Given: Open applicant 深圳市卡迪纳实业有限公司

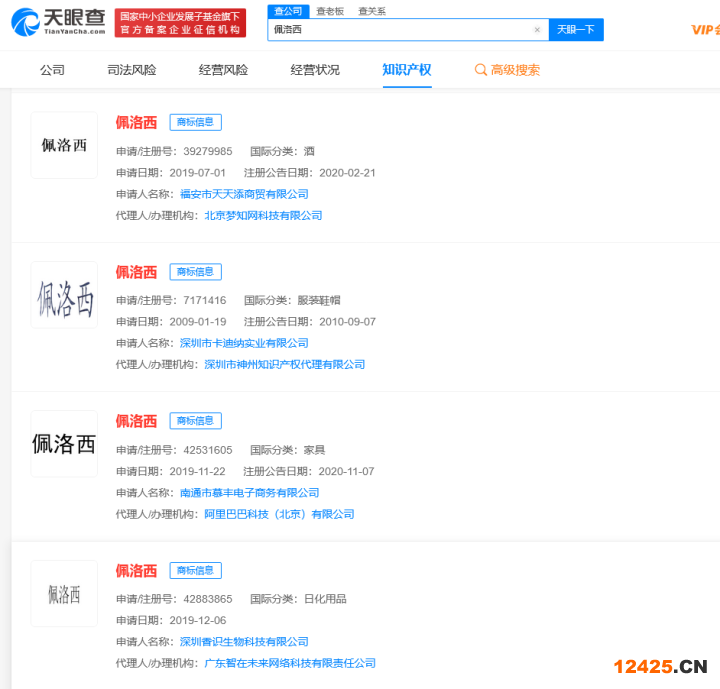Looking at the screenshot, I should [244, 343].
